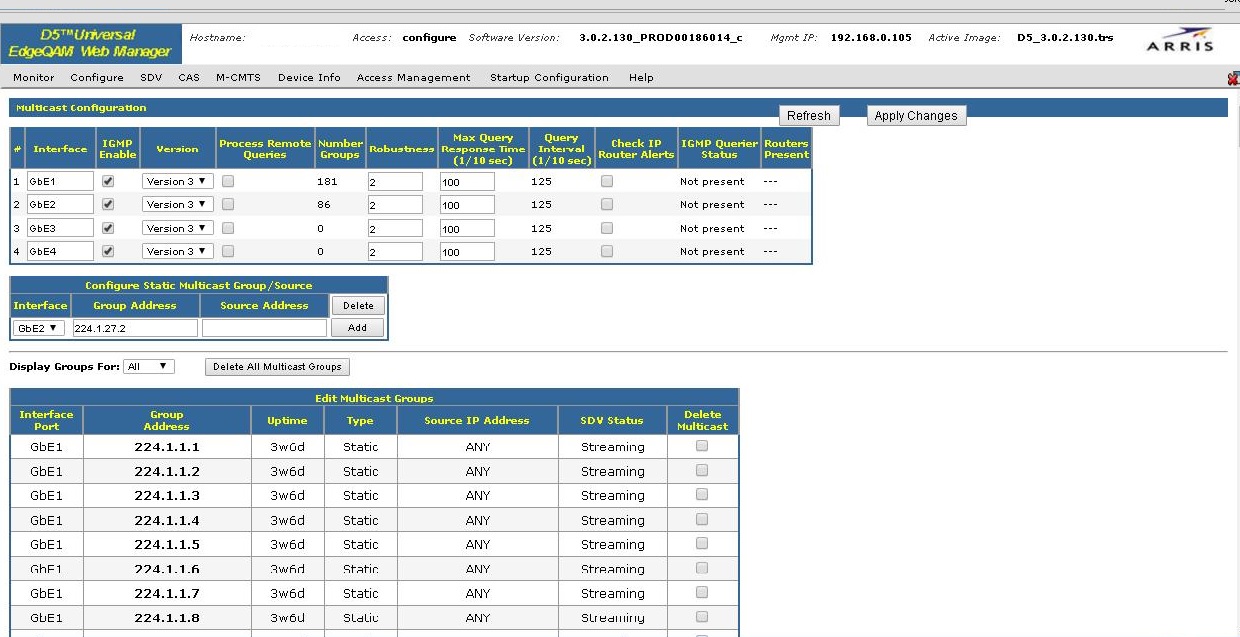1240x637 pixels.
Task: Open the Access Management menu
Action: tap(413, 78)
